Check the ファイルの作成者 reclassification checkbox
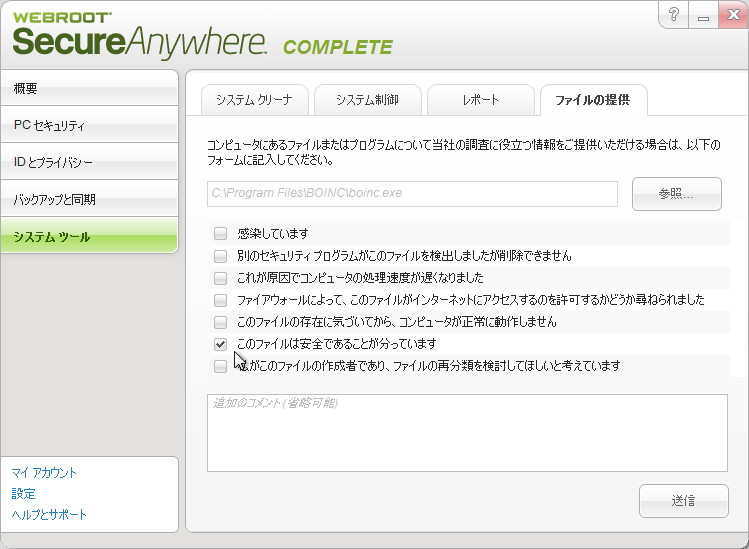 (x=220, y=366)
